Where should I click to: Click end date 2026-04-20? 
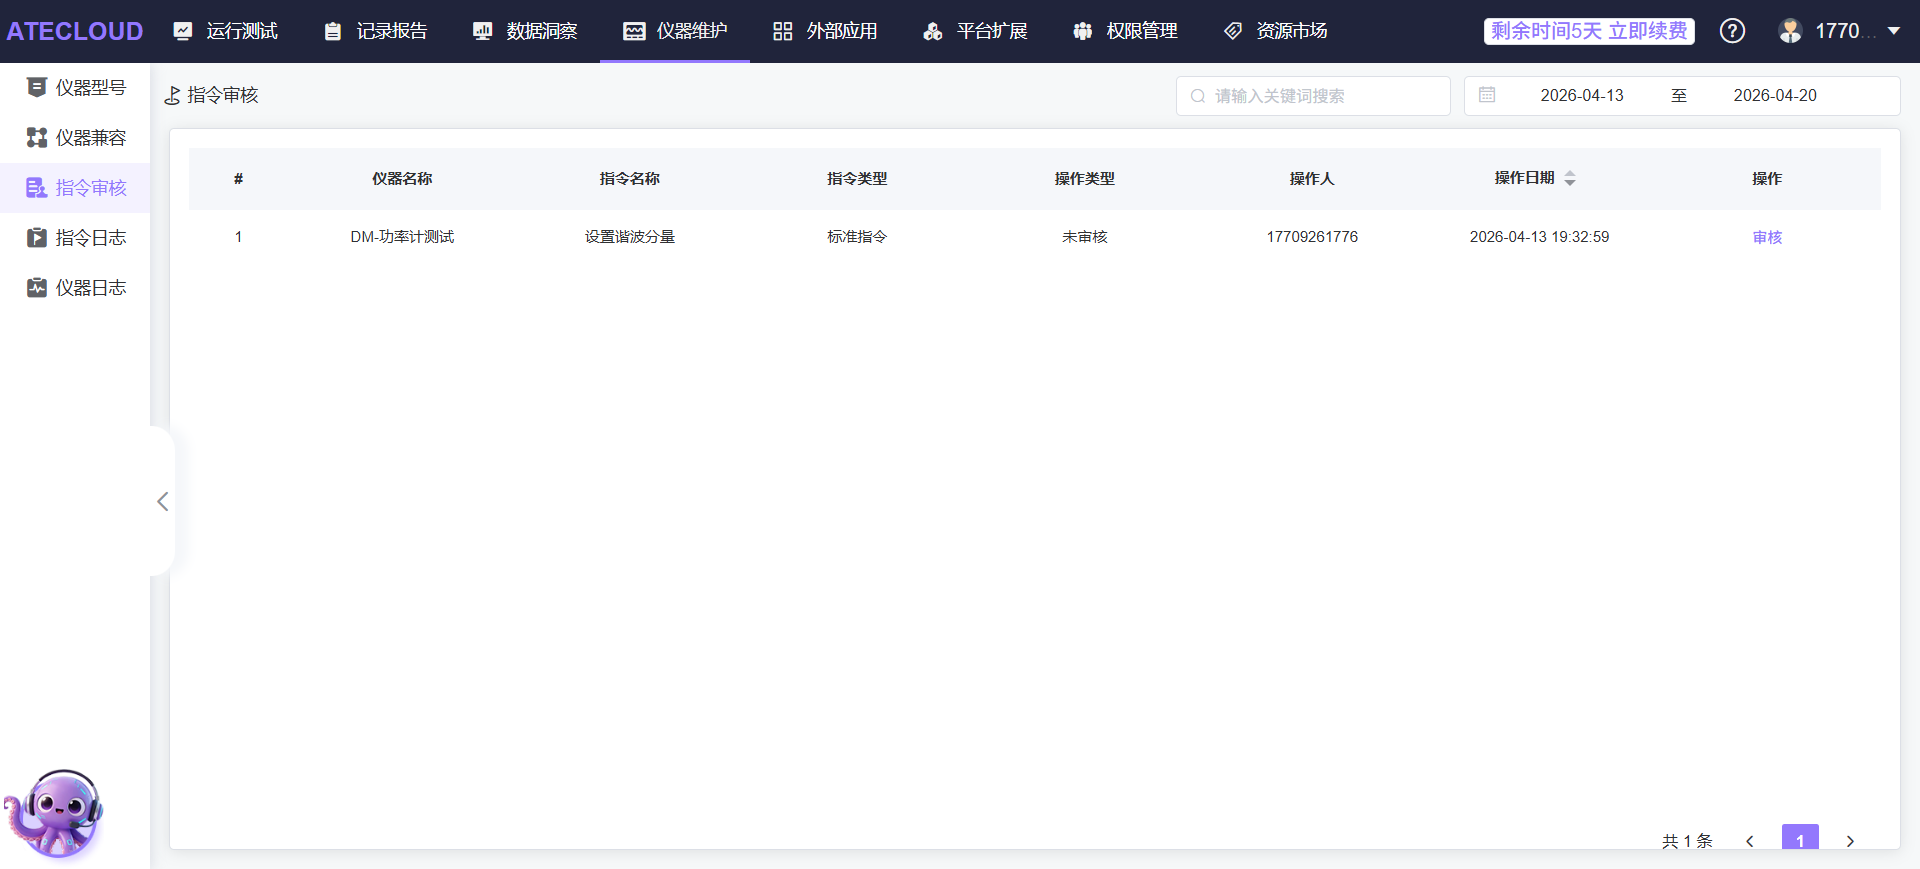pos(1775,95)
